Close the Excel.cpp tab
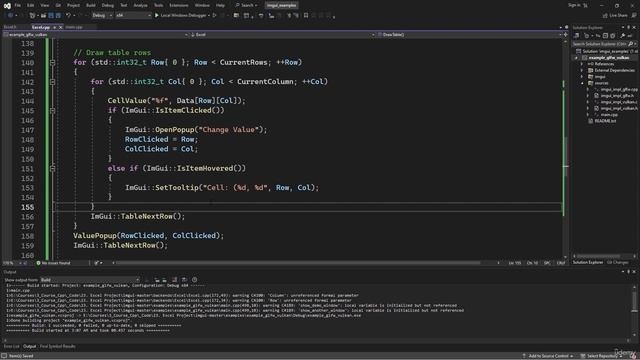Image resolution: width=640 pixels, height=360 pixels. pyautogui.click(x=61, y=27)
